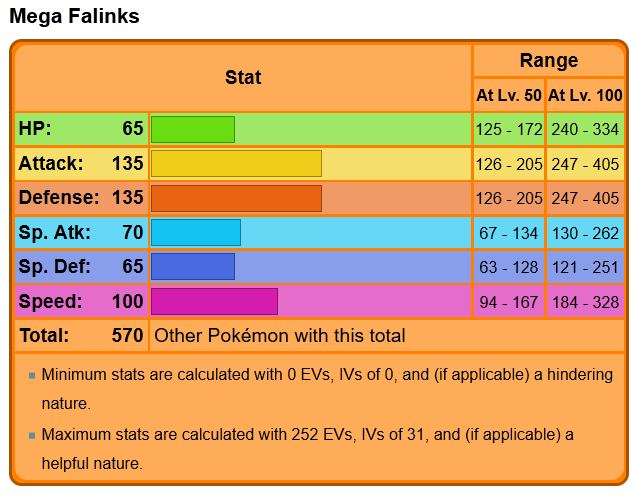Select the At Lv. 50 header
Screen dimensions: 643x495
point(509,96)
